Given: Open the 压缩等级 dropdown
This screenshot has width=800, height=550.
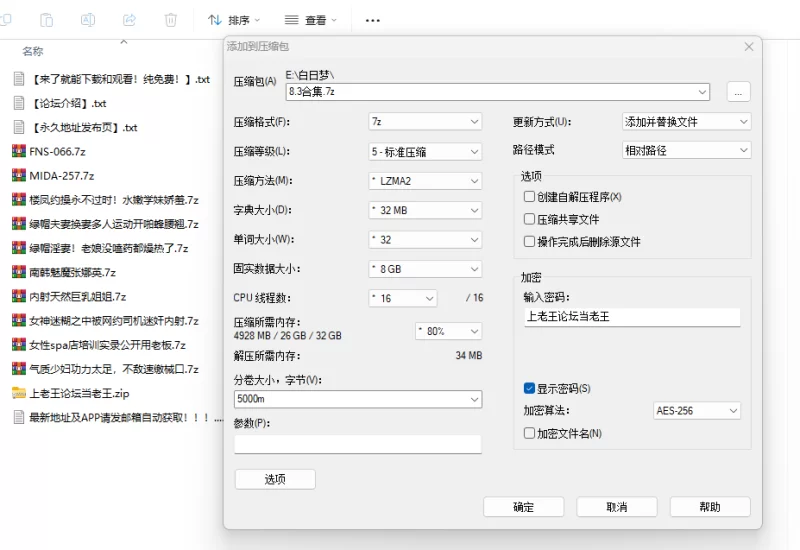Looking at the screenshot, I should tap(425, 152).
